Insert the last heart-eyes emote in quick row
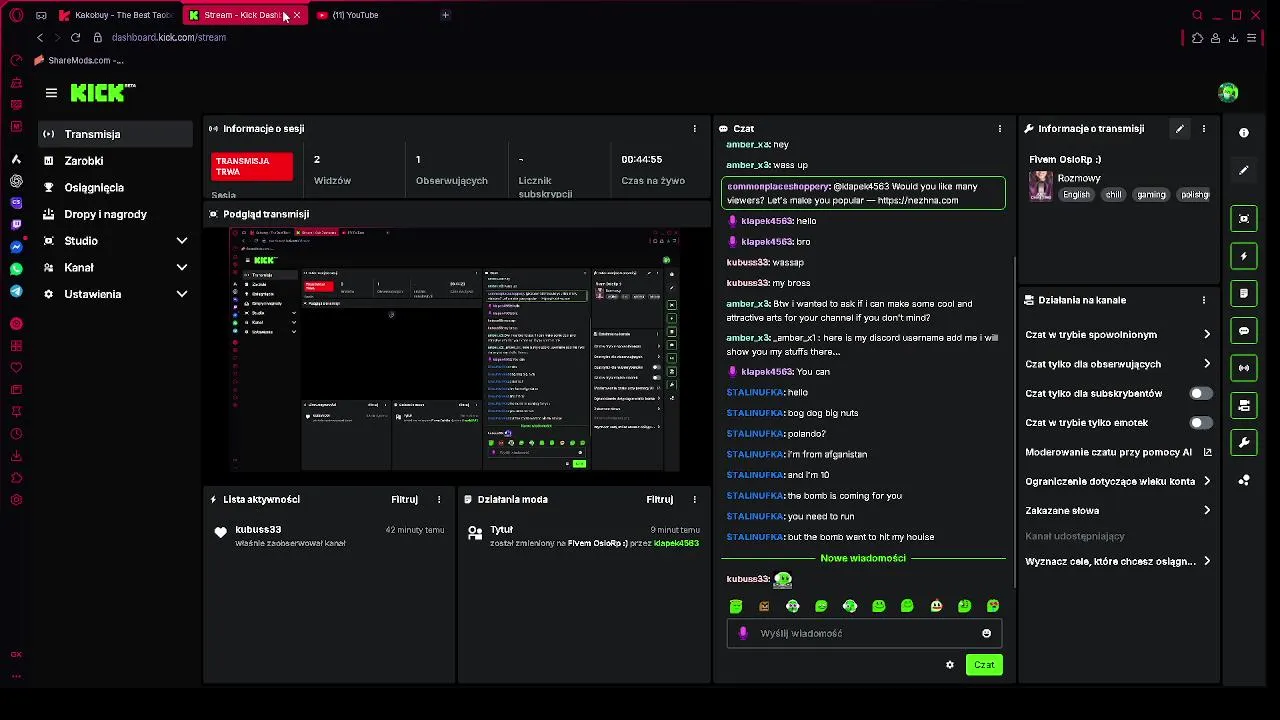 993,606
